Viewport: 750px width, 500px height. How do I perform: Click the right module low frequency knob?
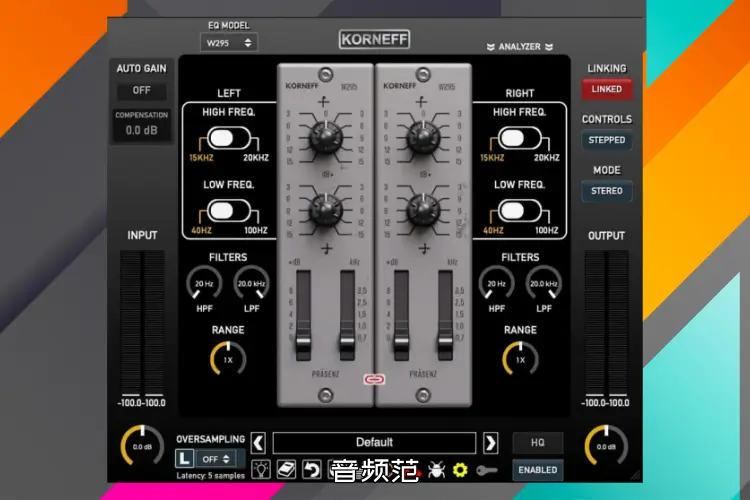click(x=423, y=210)
